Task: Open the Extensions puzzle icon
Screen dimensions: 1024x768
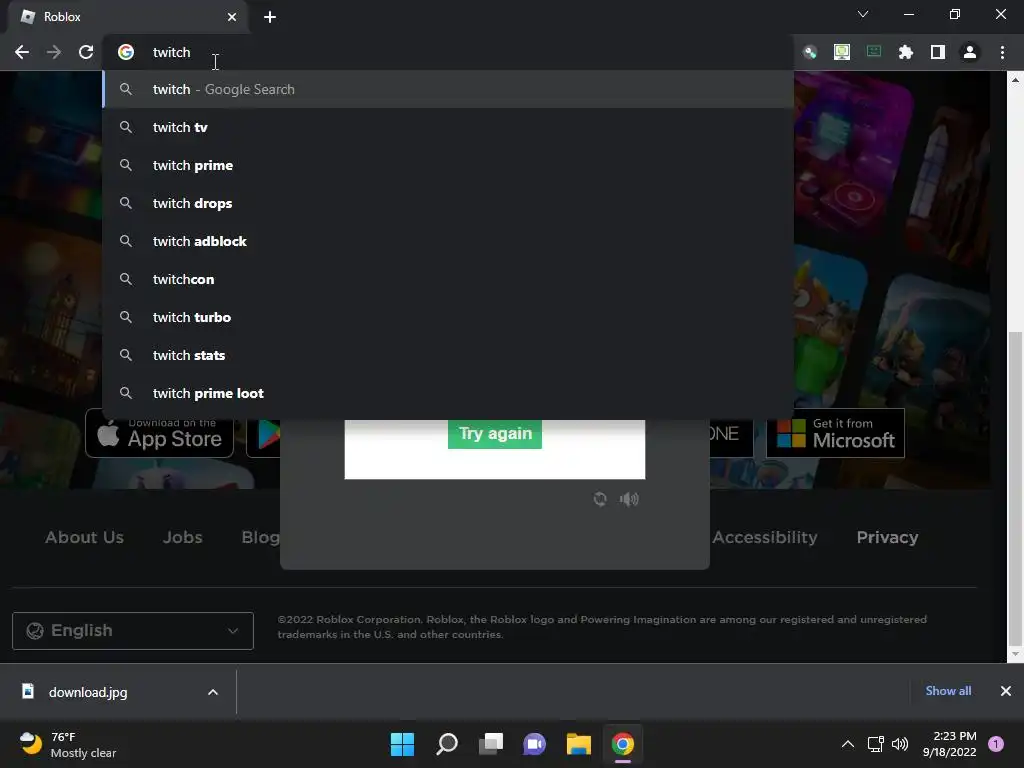Action: [x=906, y=52]
